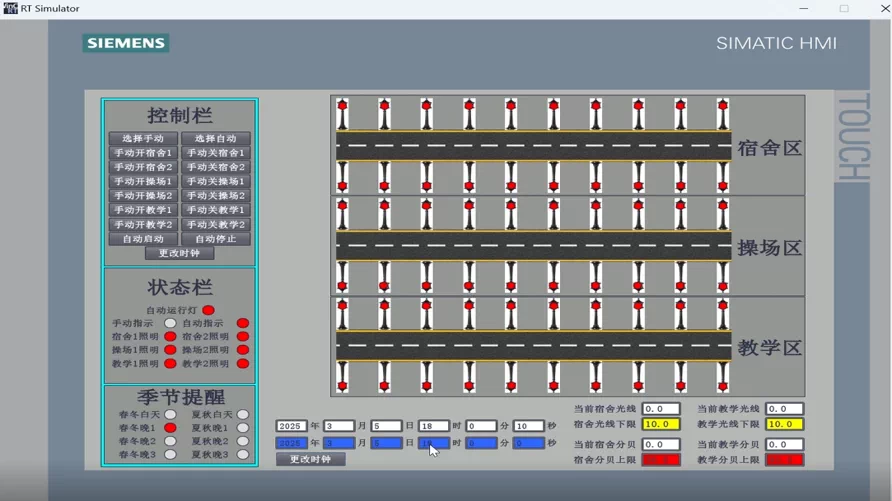892x501 pixels.
Task: Click the 当前教学光线 value field
Action: 784,409
